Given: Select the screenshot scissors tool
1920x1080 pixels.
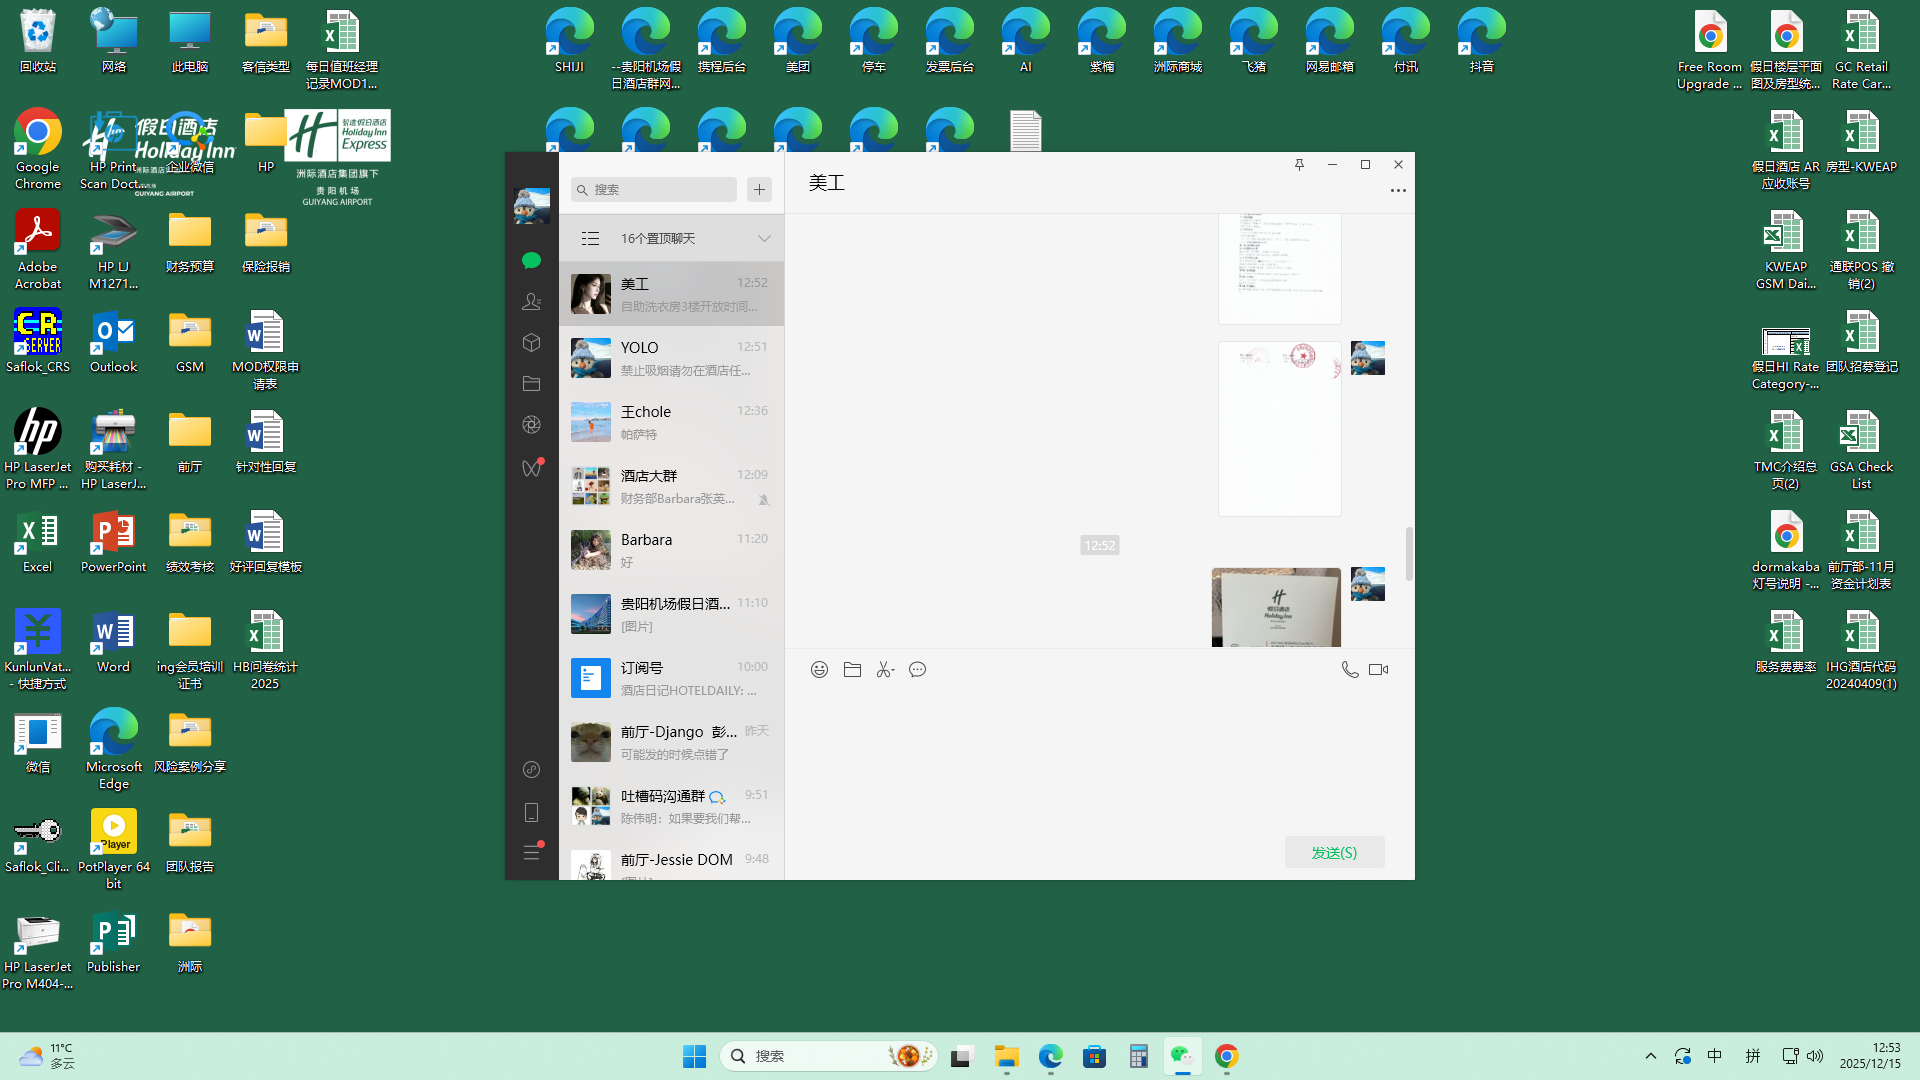Looking at the screenshot, I should 884,670.
